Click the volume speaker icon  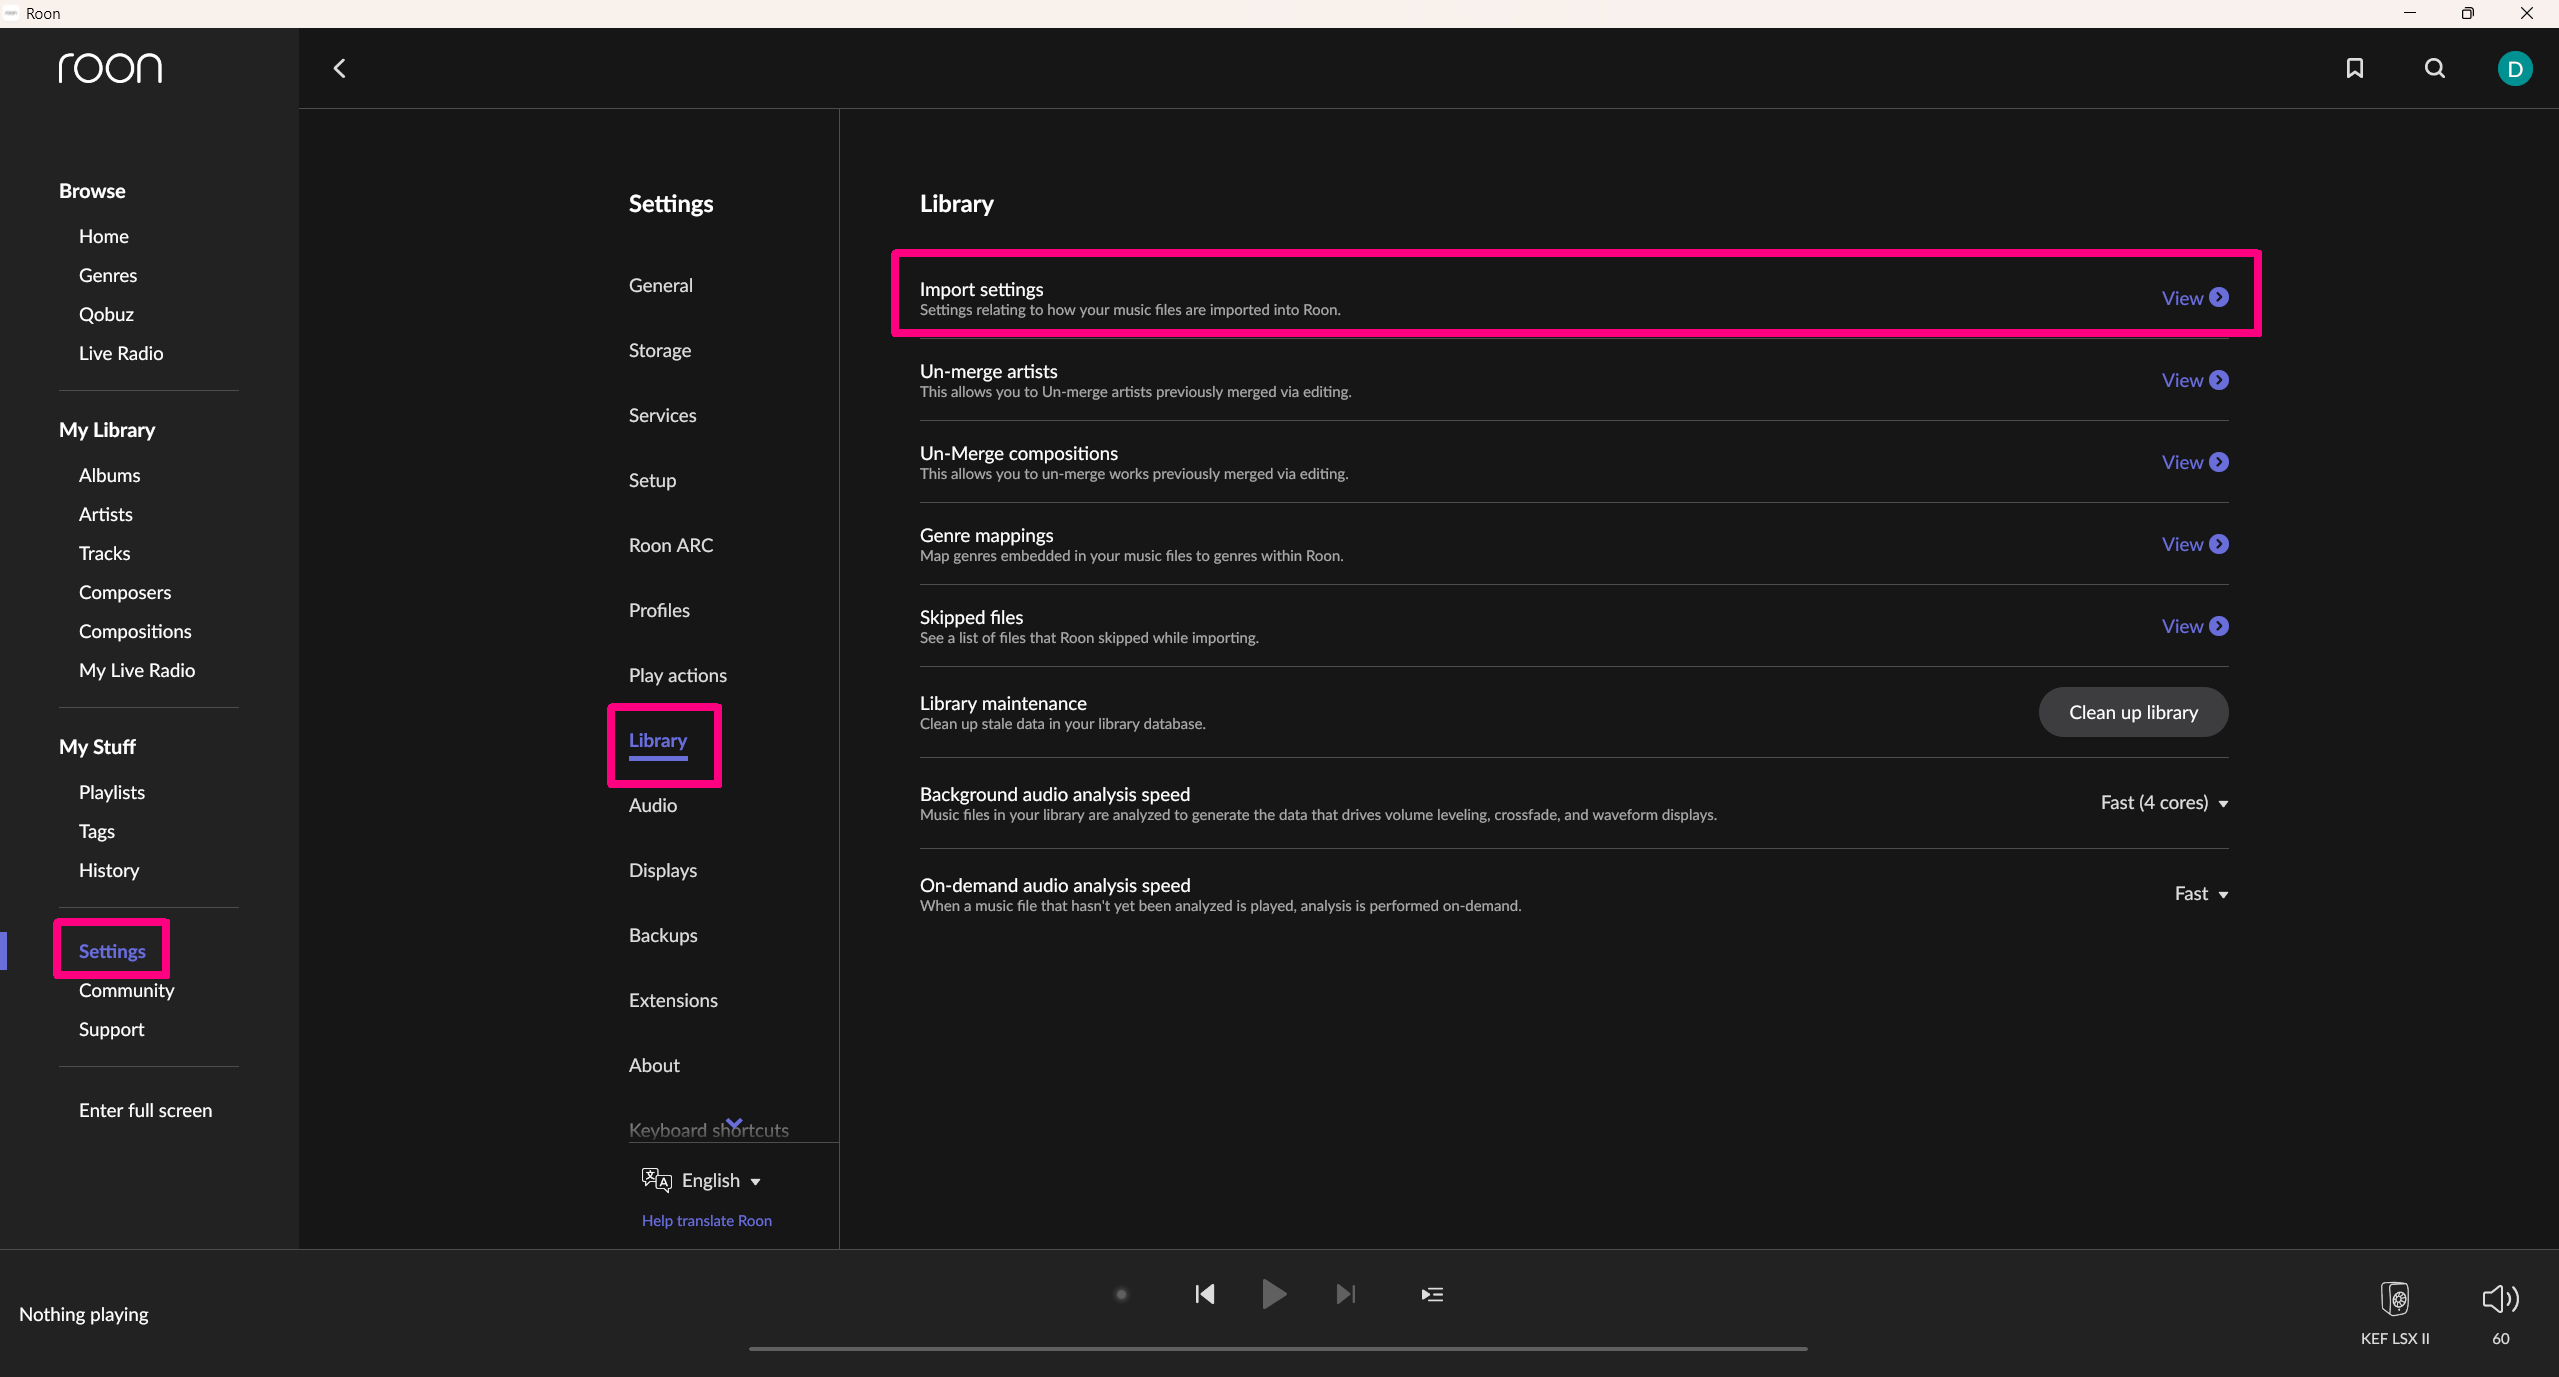tap(2500, 1298)
